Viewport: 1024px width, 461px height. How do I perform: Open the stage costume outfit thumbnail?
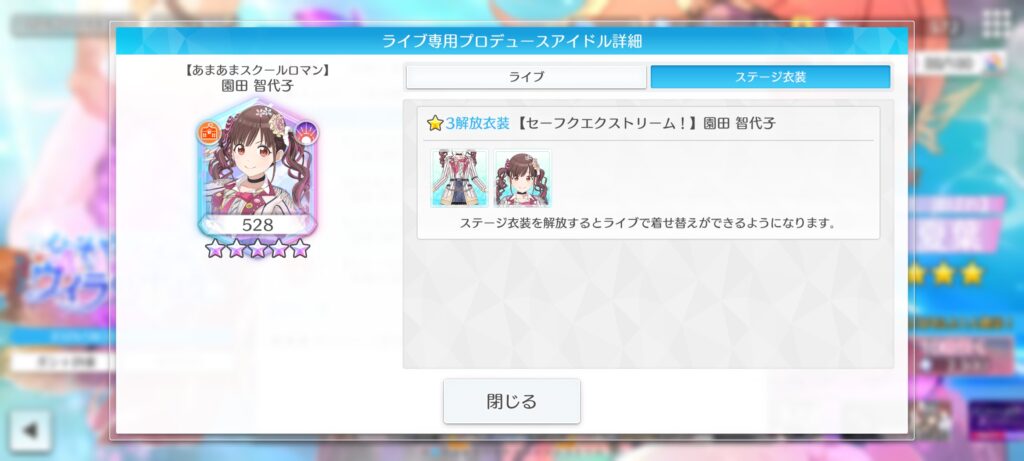pos(459,178)
